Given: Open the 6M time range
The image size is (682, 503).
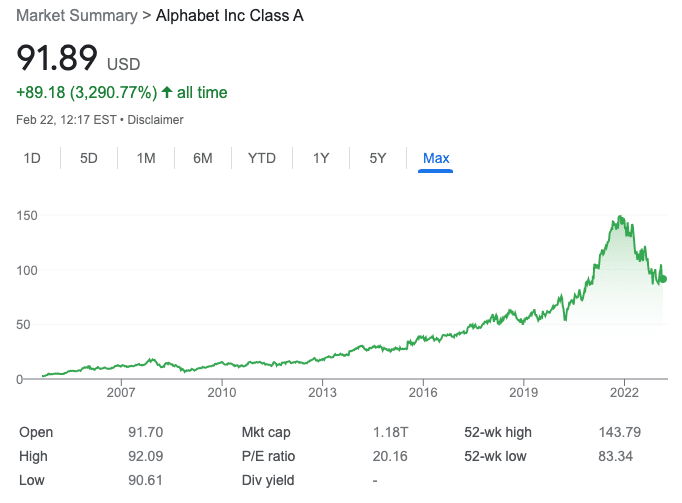Looking at the screenshot, I should (x=203, y=158).
